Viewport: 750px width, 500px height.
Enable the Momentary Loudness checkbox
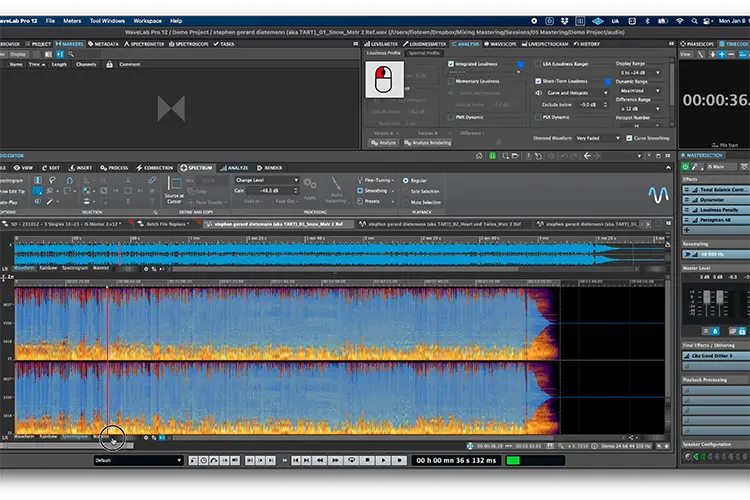(x=451, y=81)
